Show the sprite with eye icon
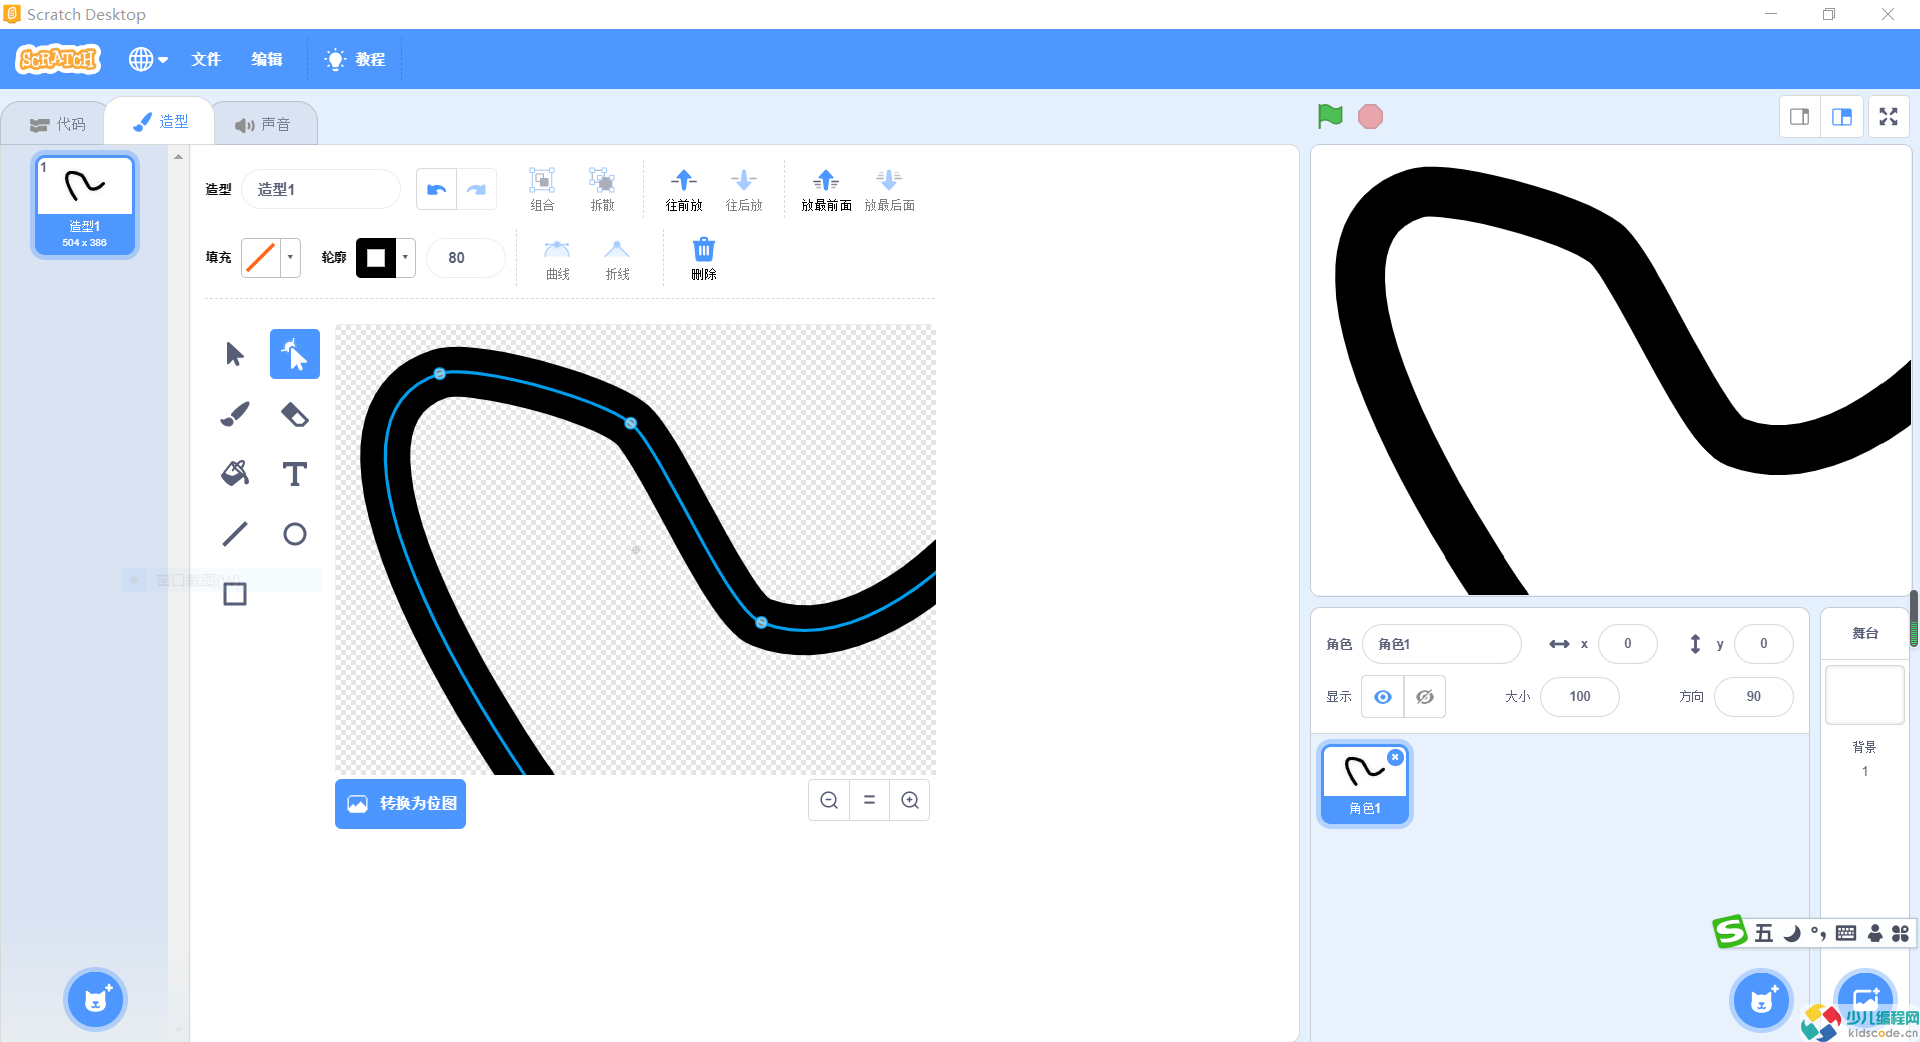 1383,697
